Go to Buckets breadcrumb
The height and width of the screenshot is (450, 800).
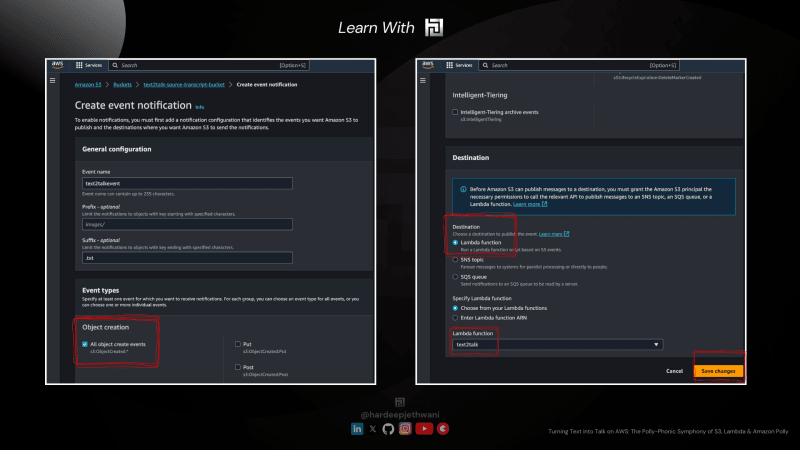tap(122, 85)
